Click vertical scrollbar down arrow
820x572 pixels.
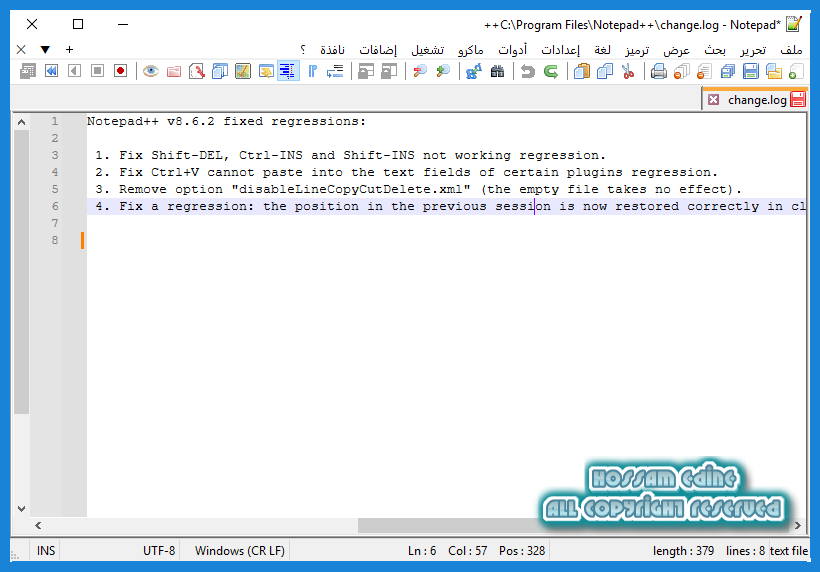point(21,509)
